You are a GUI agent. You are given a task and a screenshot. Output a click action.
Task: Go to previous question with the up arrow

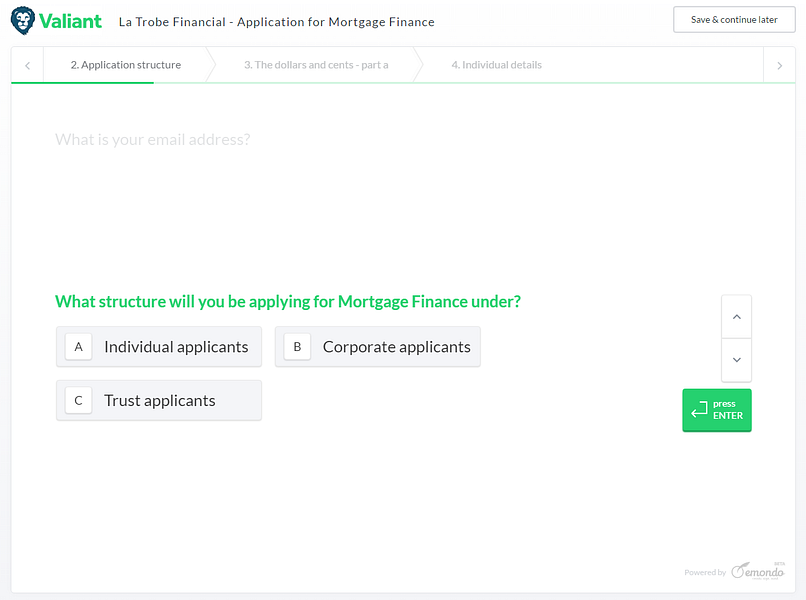point(736,317)
